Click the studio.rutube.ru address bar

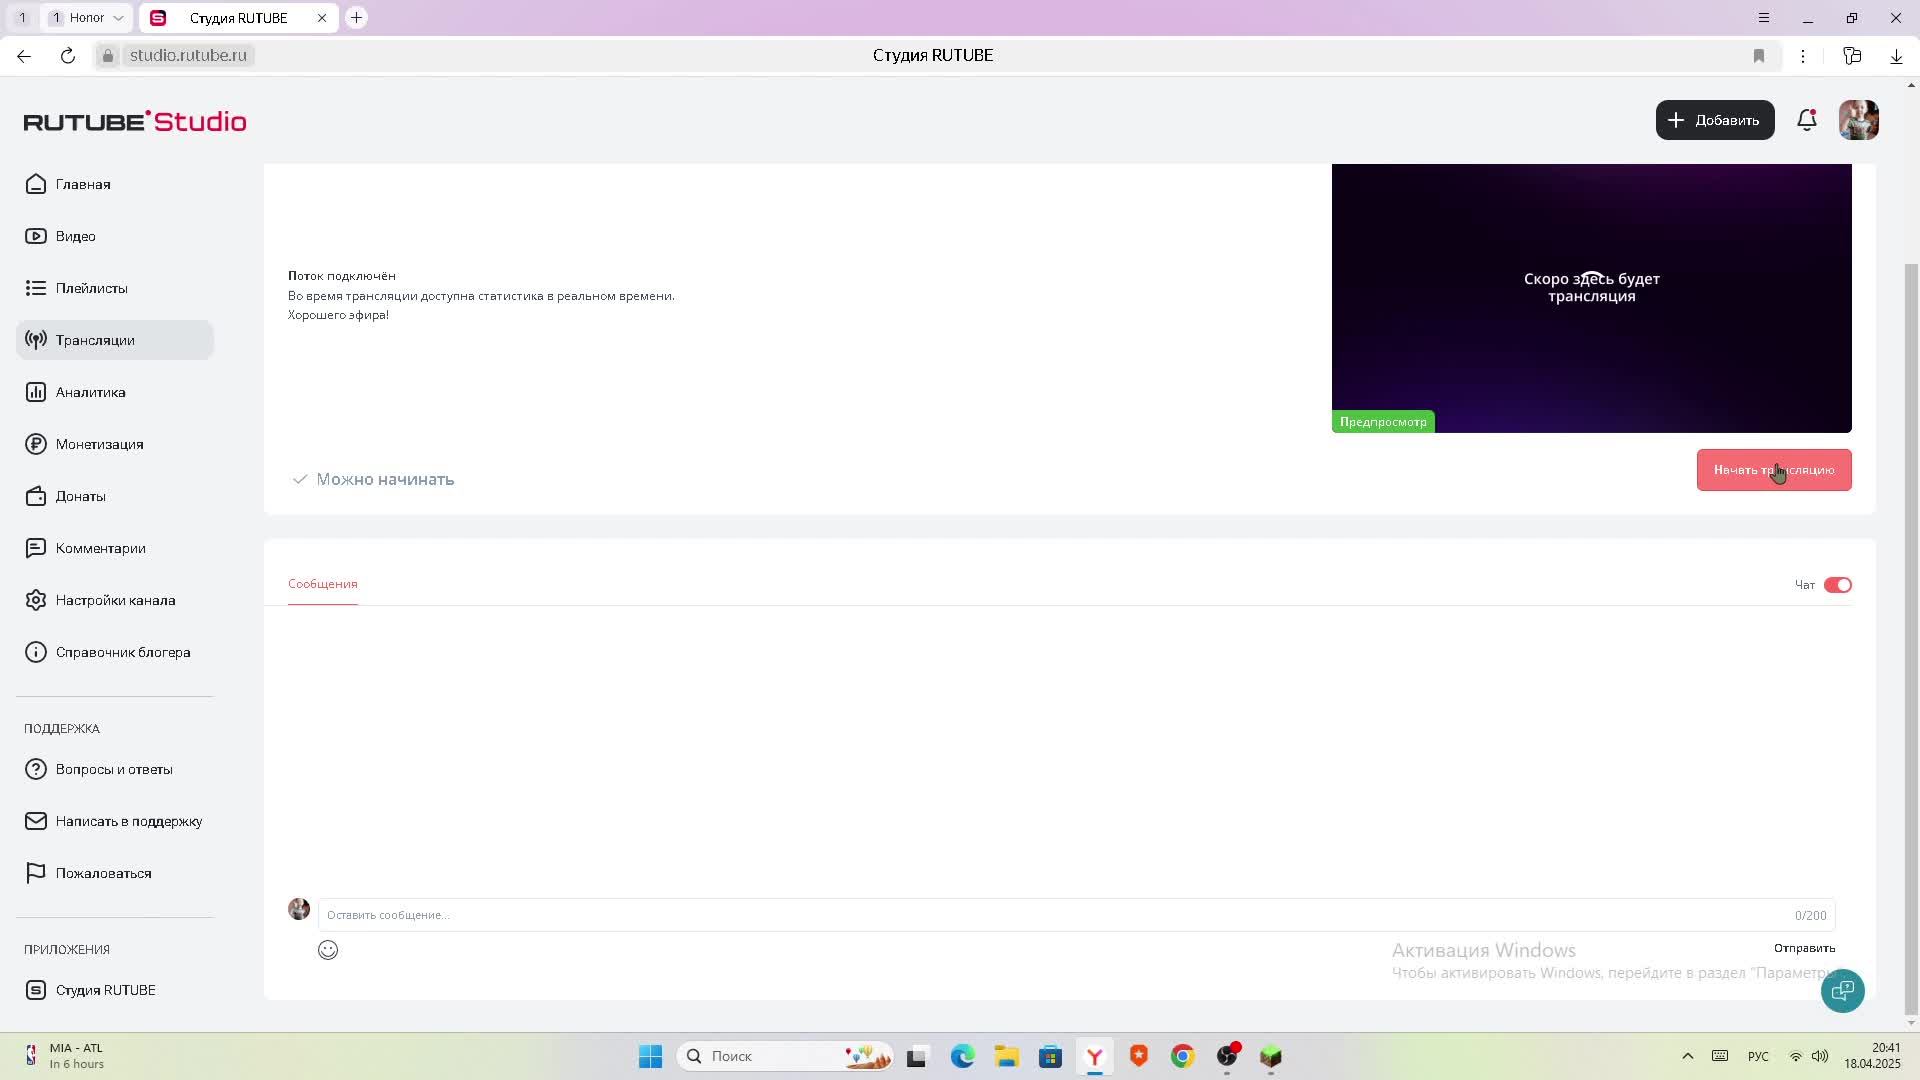point(188,55)
